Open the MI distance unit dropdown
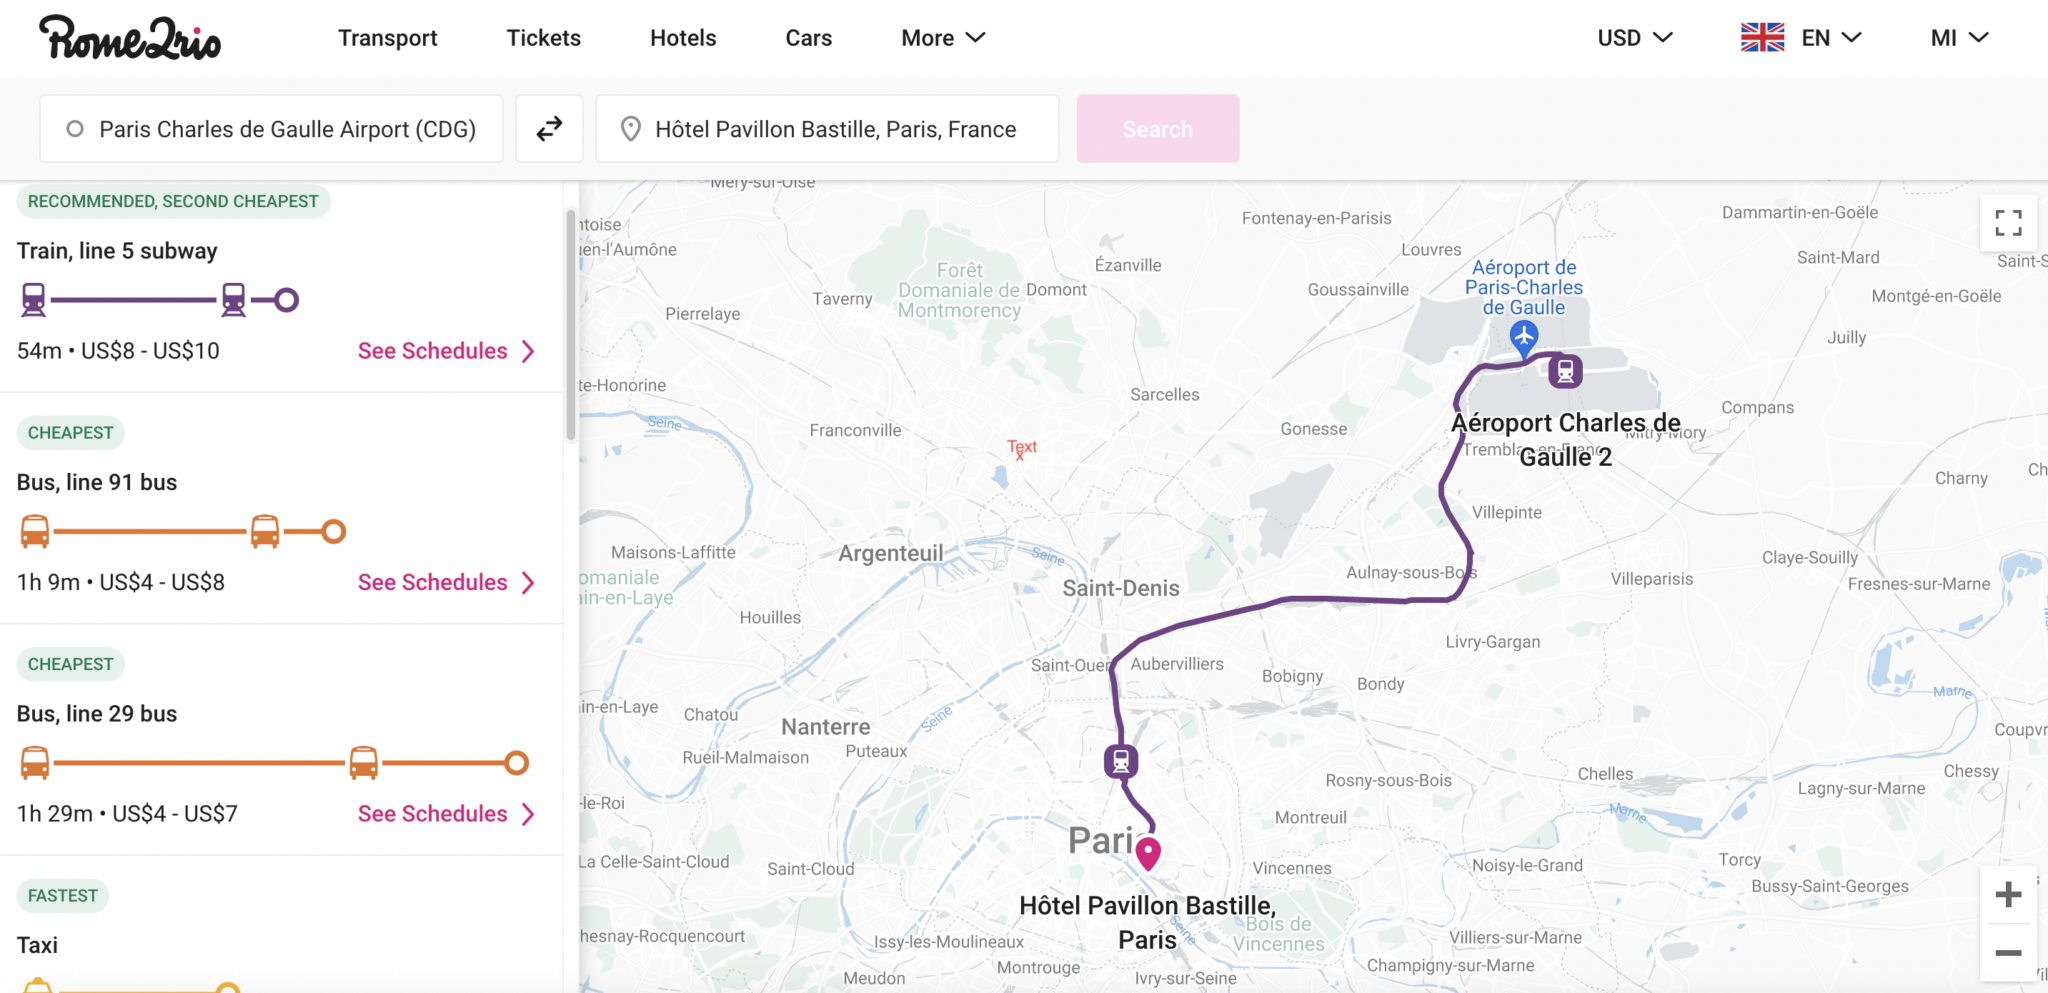 click(1957, 37)
